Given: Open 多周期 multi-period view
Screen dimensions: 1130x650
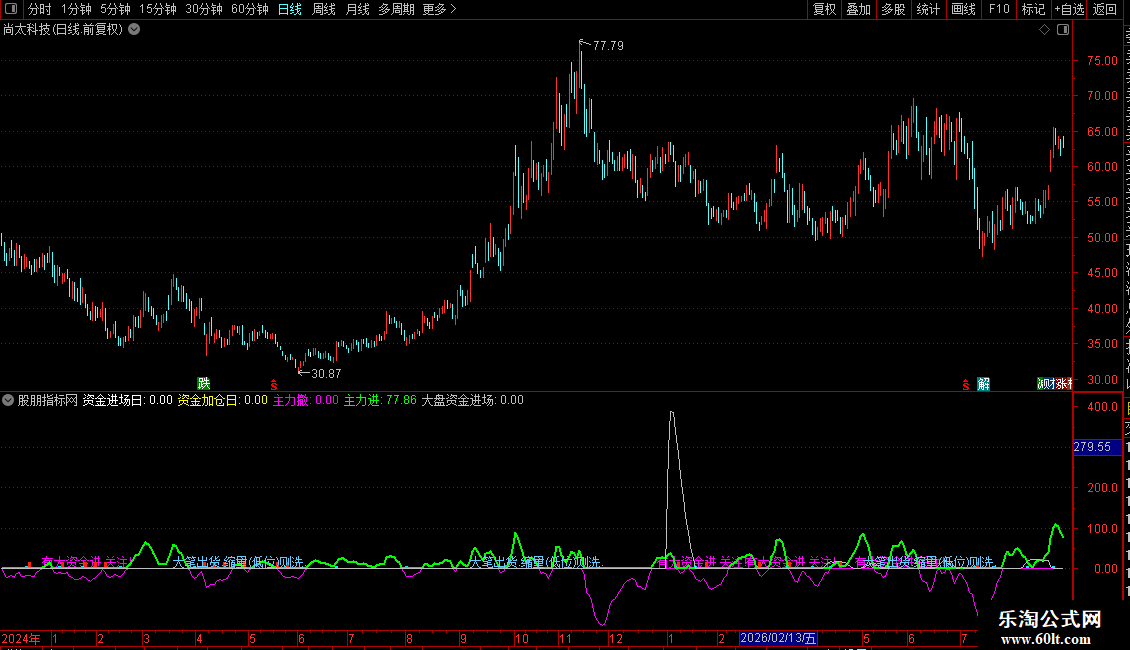Looking at the screenshot, I should click(396, 9).
